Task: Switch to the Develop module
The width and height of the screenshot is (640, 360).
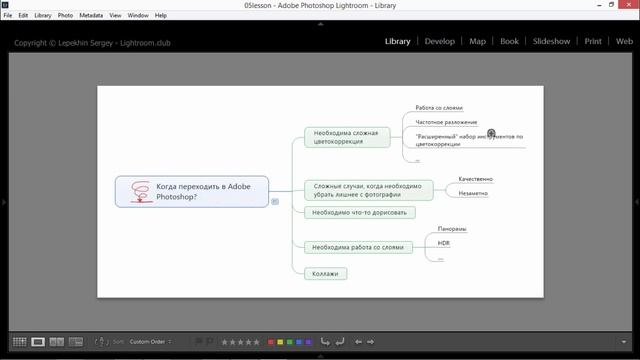Action: point(440,41)
